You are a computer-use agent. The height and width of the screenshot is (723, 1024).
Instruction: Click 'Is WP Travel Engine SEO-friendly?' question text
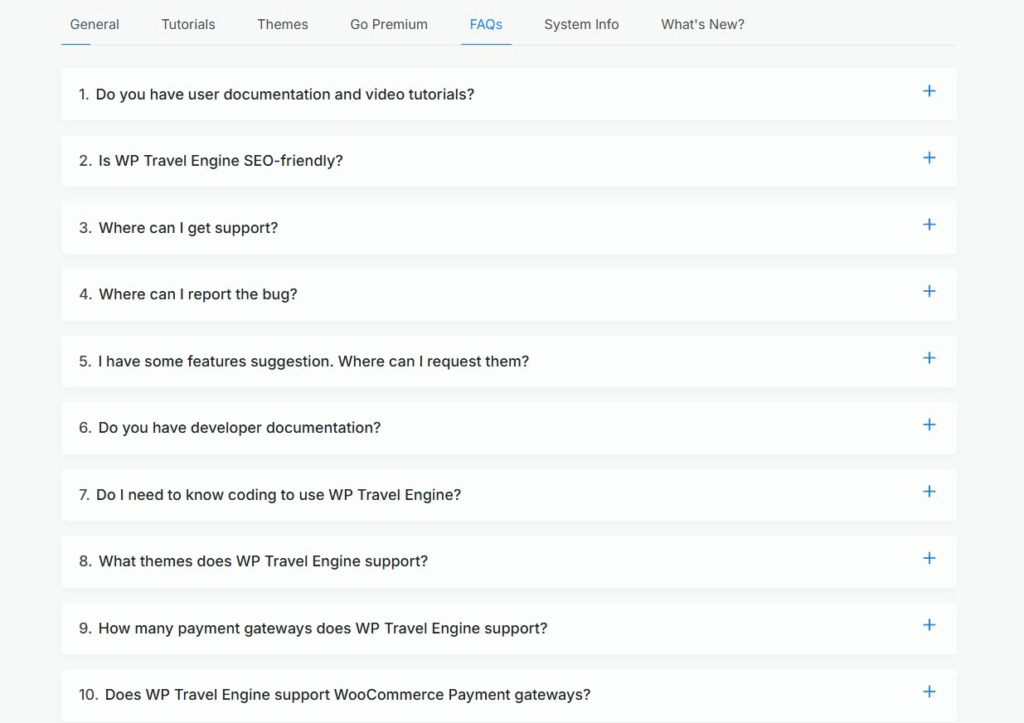pos(220,161)
